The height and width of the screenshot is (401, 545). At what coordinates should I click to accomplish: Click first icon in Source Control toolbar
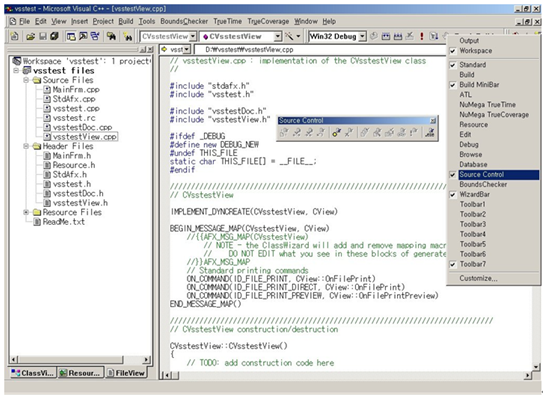[x=284, y=132]
